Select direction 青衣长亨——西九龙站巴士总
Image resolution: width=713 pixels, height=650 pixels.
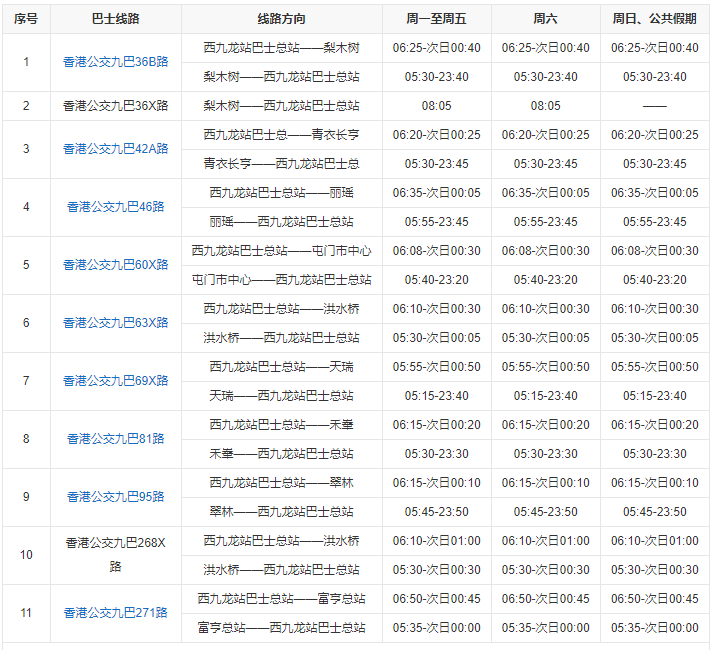point(281,164)
